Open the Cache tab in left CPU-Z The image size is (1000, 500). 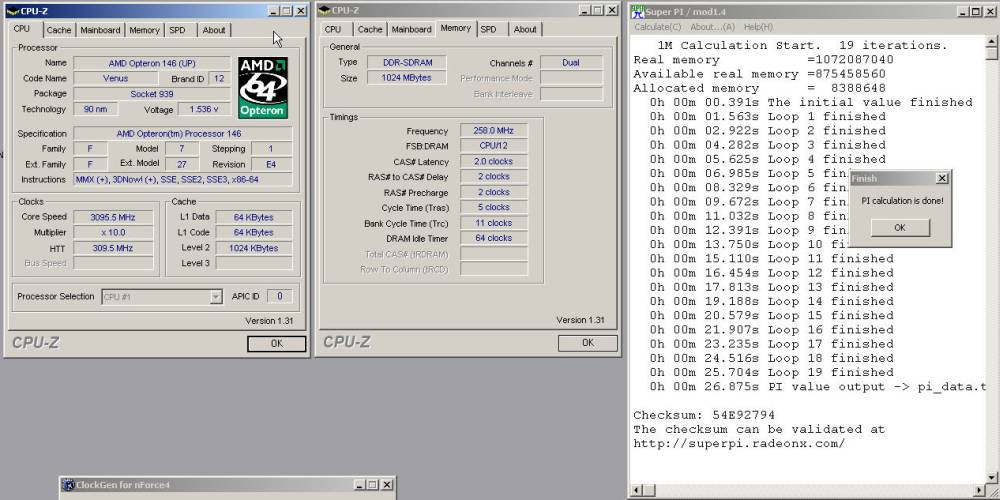click(x=59, y=30)
